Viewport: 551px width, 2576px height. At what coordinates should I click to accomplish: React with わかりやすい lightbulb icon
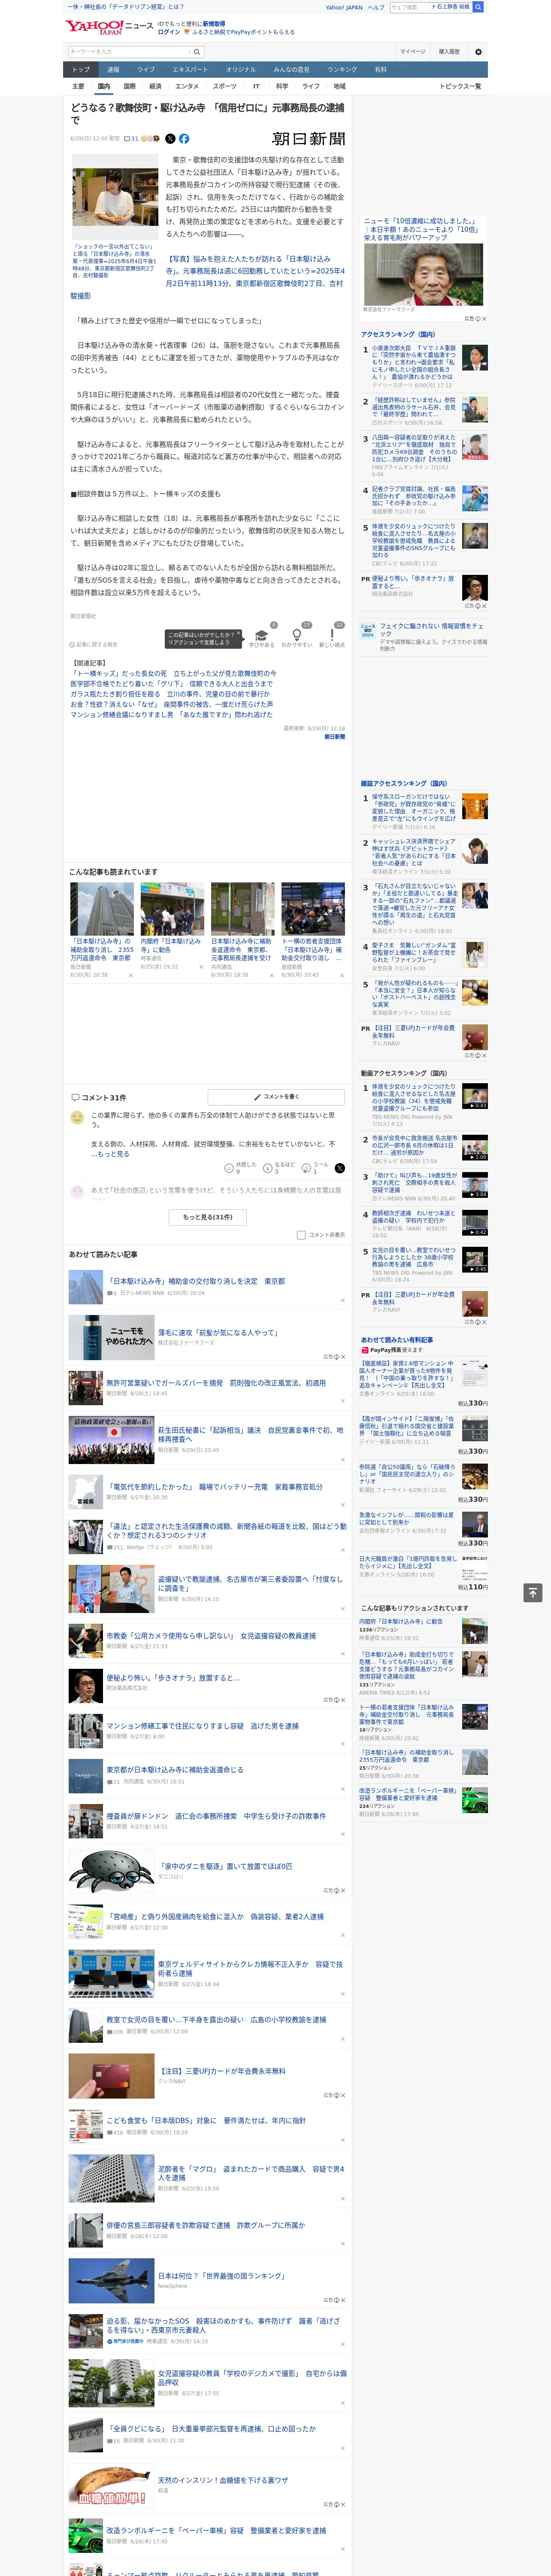(296, 636)
